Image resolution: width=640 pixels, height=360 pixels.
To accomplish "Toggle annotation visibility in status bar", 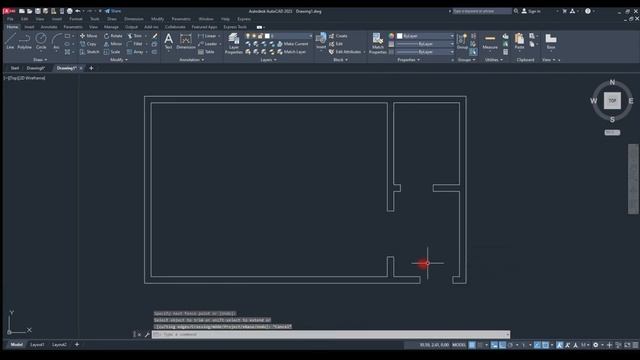I will 560,345.
